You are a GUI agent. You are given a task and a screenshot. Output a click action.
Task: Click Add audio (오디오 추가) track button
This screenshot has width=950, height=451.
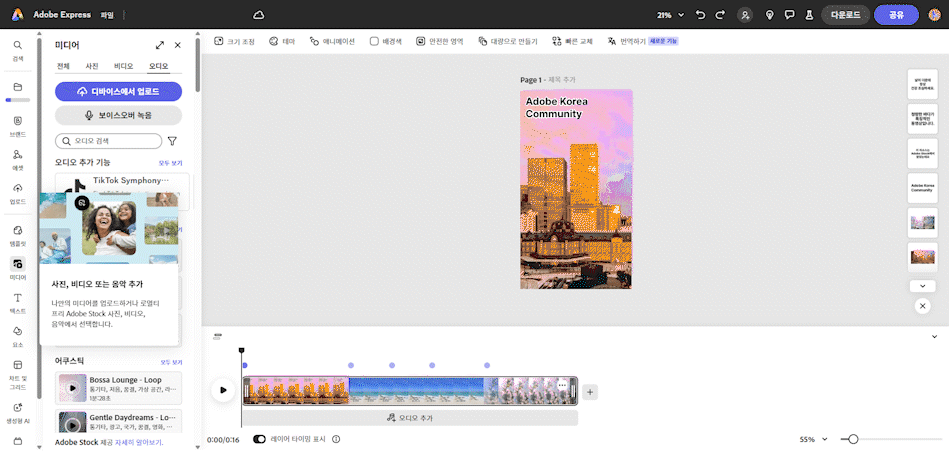point(410,418)
